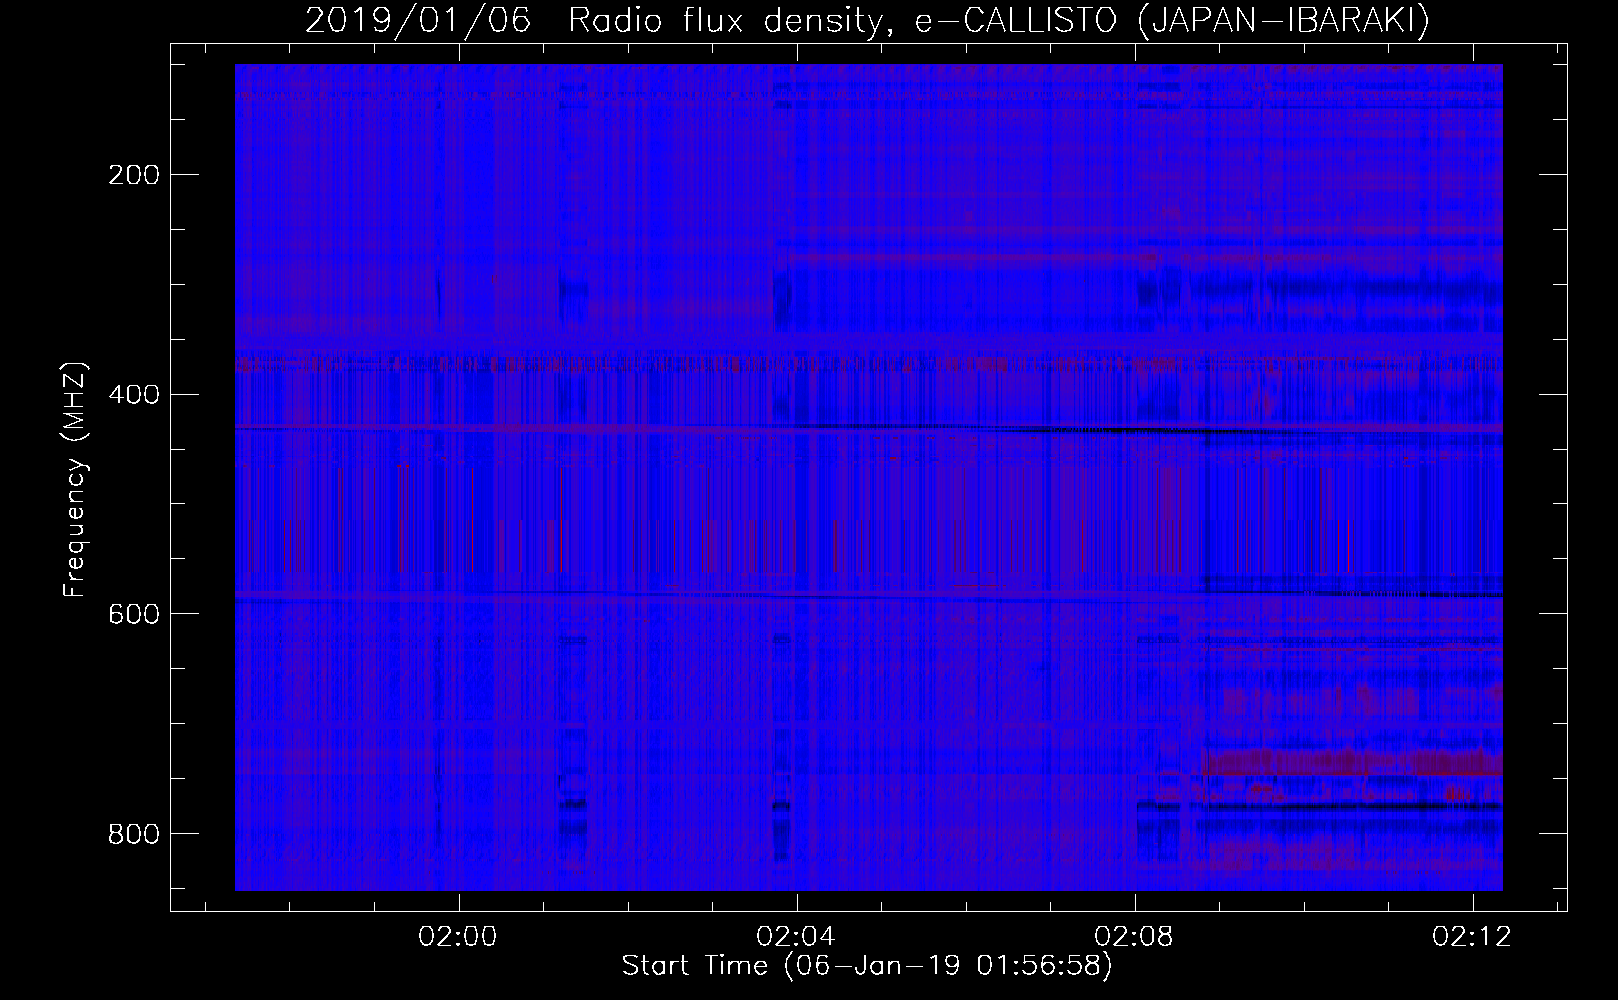Click the 600 frequency tick label
1618x1000 pixels.
[x=133, y=614]
